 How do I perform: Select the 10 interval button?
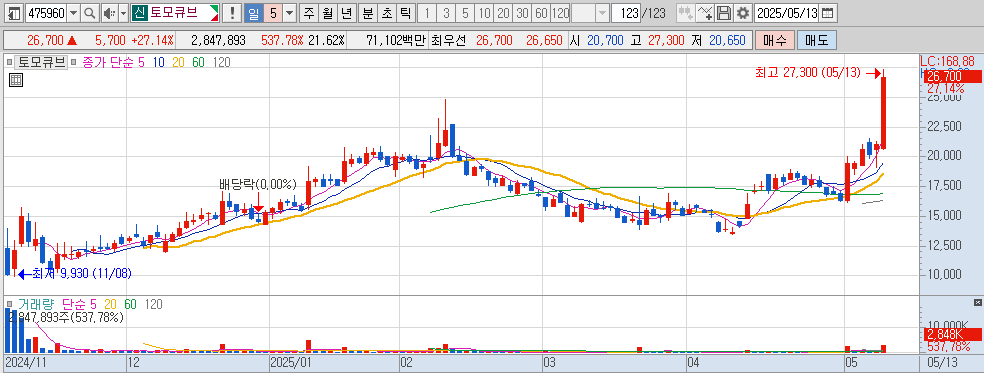(484, 13)
